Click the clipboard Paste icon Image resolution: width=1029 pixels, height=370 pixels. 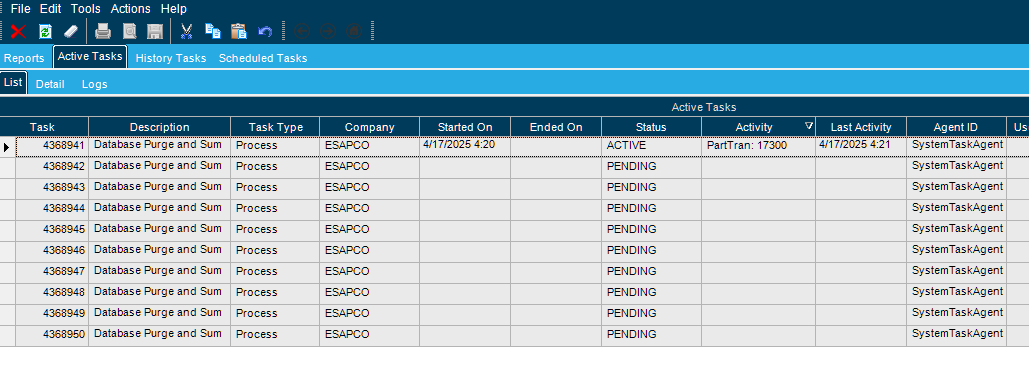click(x=239, y=31)
